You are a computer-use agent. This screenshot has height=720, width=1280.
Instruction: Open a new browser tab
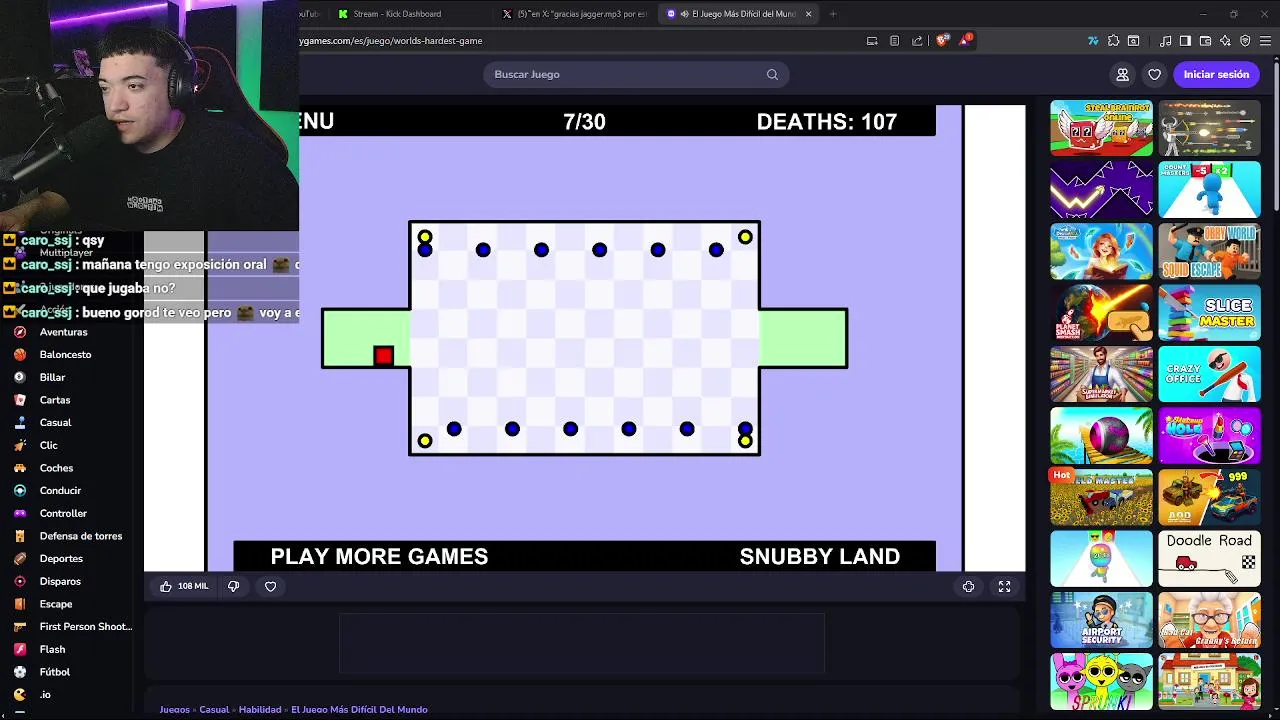(833, 14)
